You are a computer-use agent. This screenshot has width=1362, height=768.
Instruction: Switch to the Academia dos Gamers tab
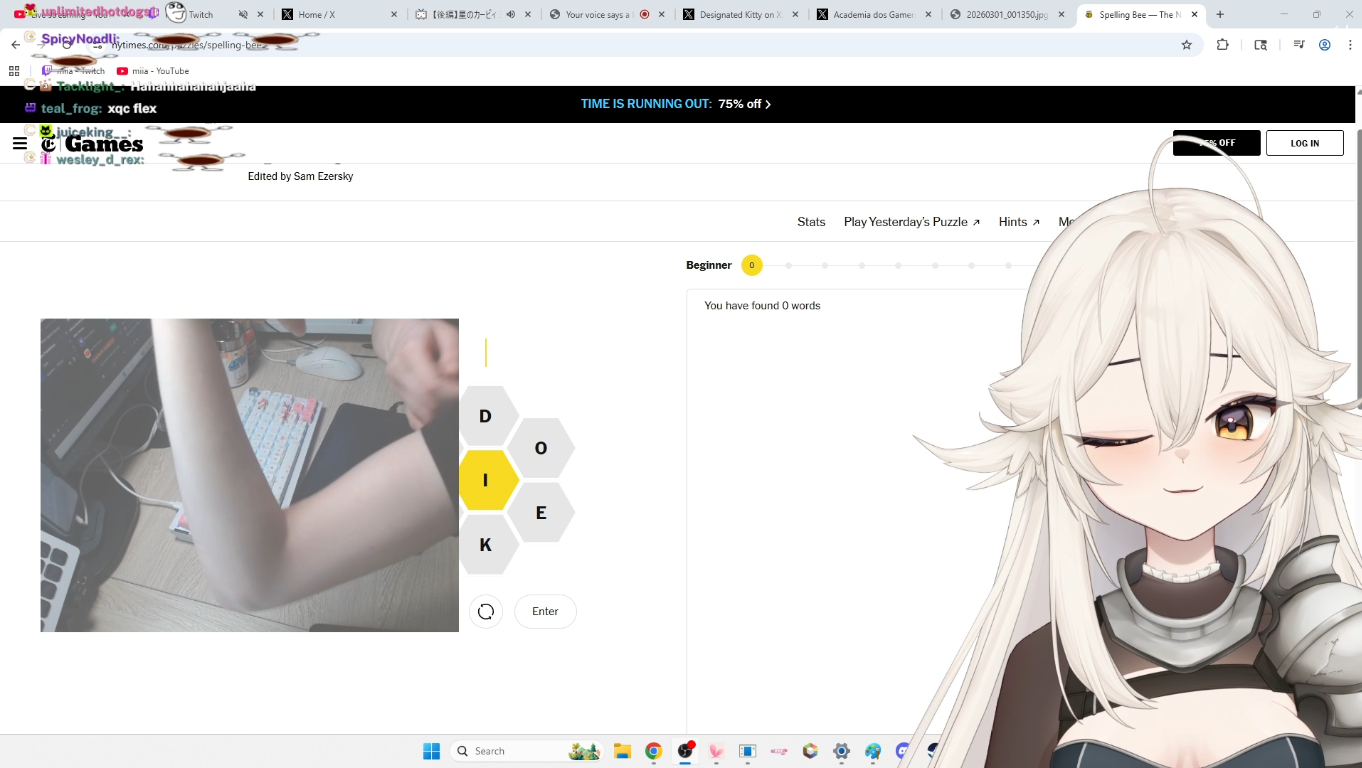coord(874,15)
